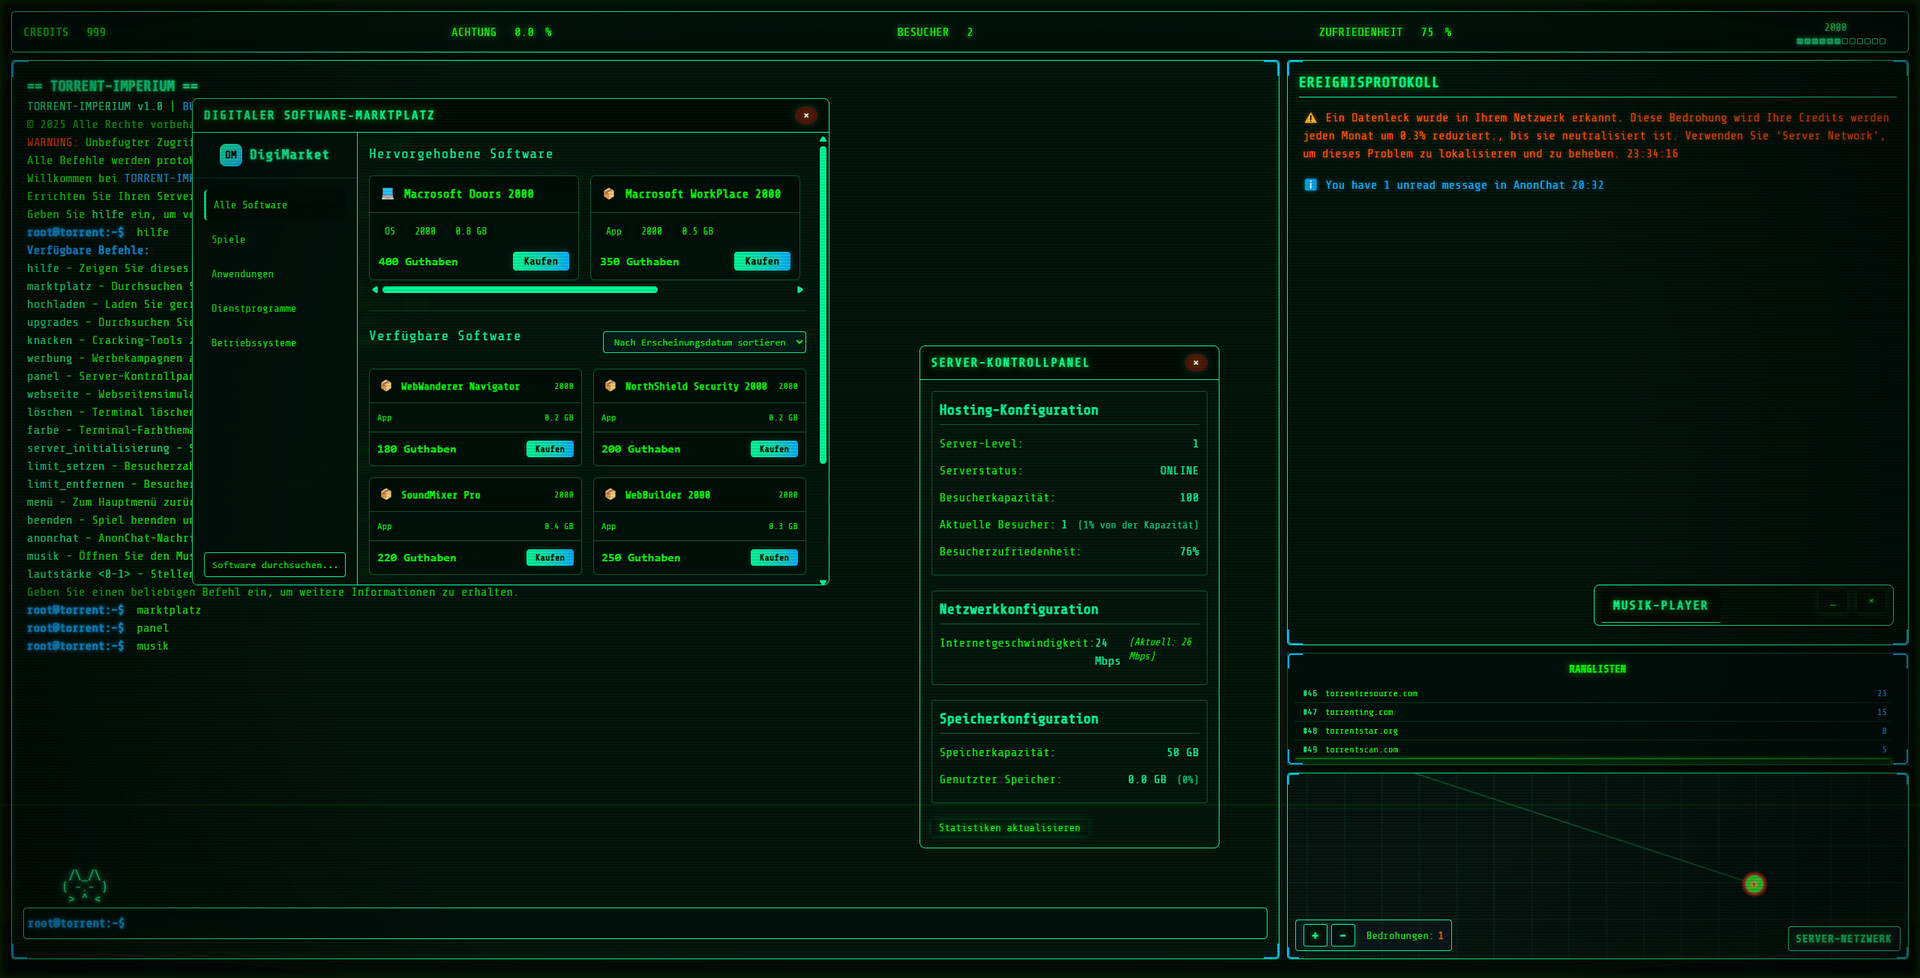Zoom in network map with plus button
The width and height of the screenshot is (1920, 978).
pos(1315,936)
